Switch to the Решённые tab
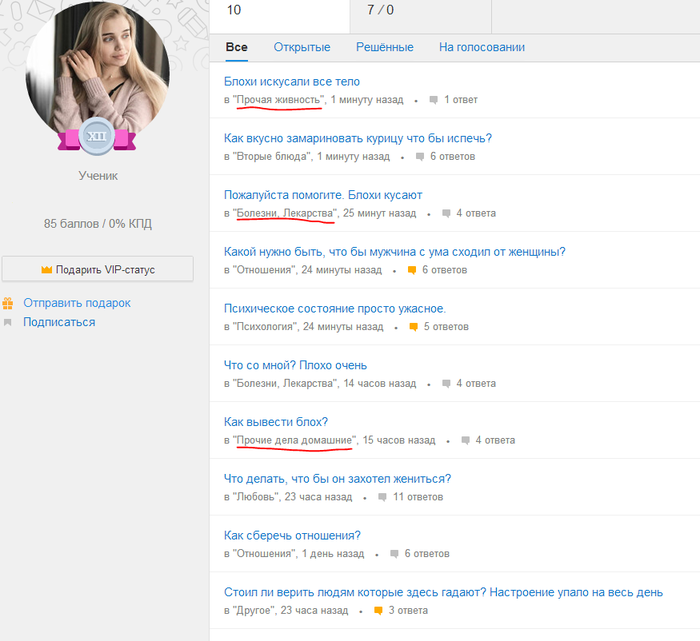700x641 pixels. (x=384, y=47)
